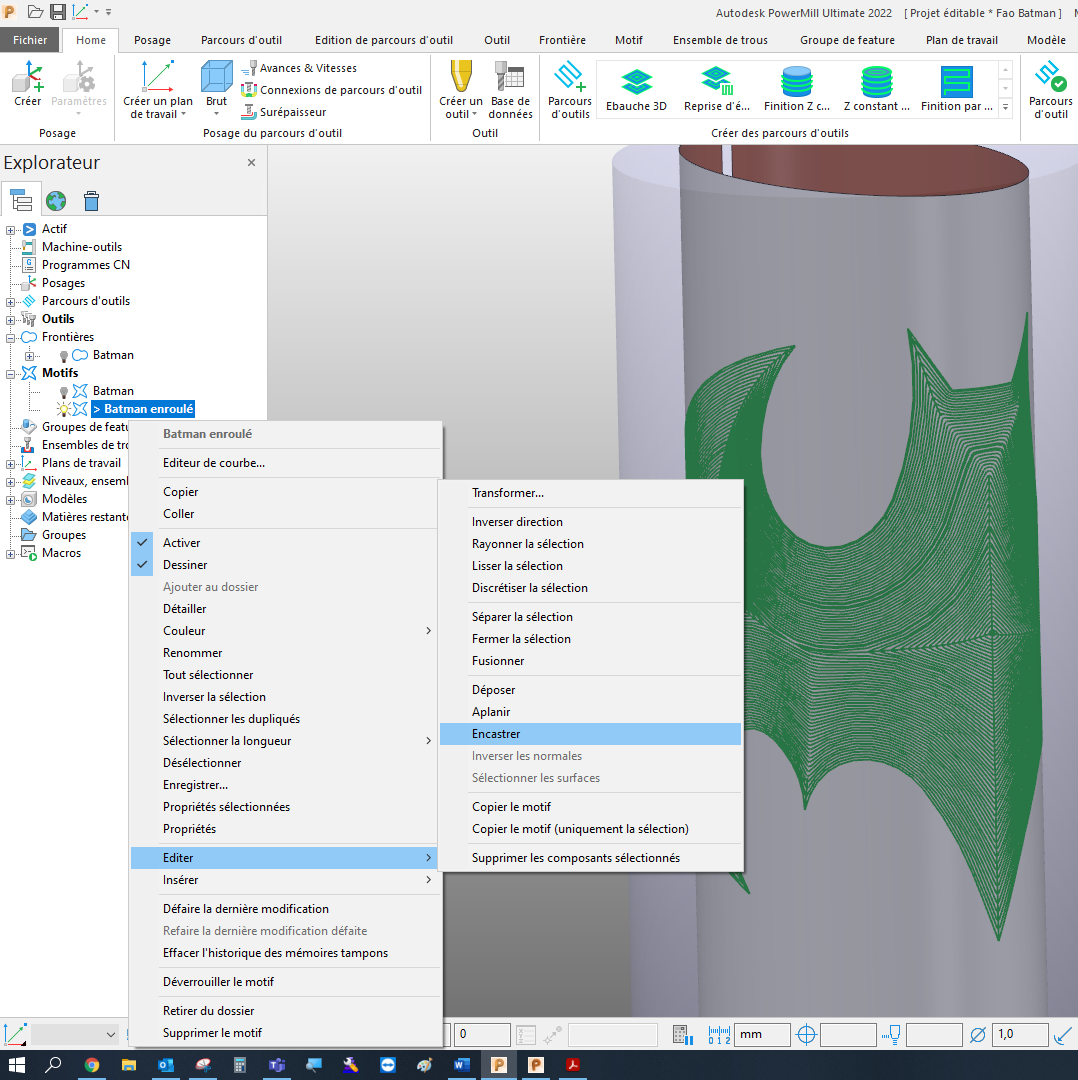Expand the Outils tree node
This screenshot has height=1080, width=1078.
click(11, 319)
